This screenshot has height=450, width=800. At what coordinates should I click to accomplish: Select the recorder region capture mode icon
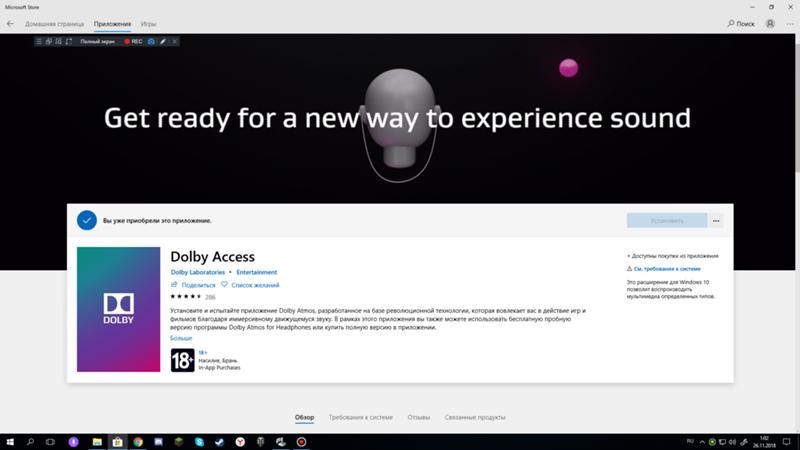point(58,41)
